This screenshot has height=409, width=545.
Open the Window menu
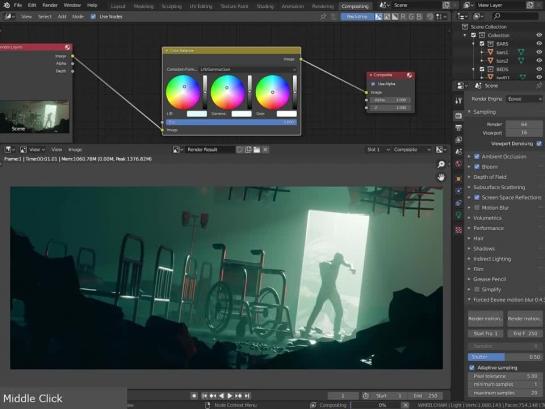click(x=72, y=5)
